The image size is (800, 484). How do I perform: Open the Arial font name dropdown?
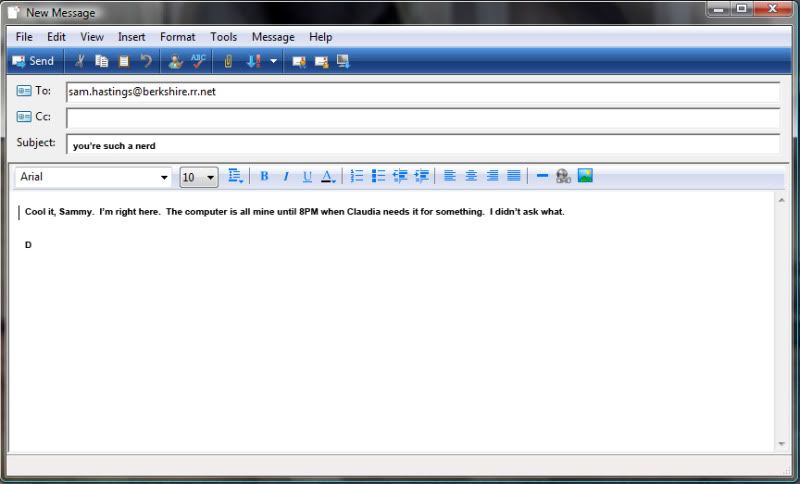click(164, 177)
